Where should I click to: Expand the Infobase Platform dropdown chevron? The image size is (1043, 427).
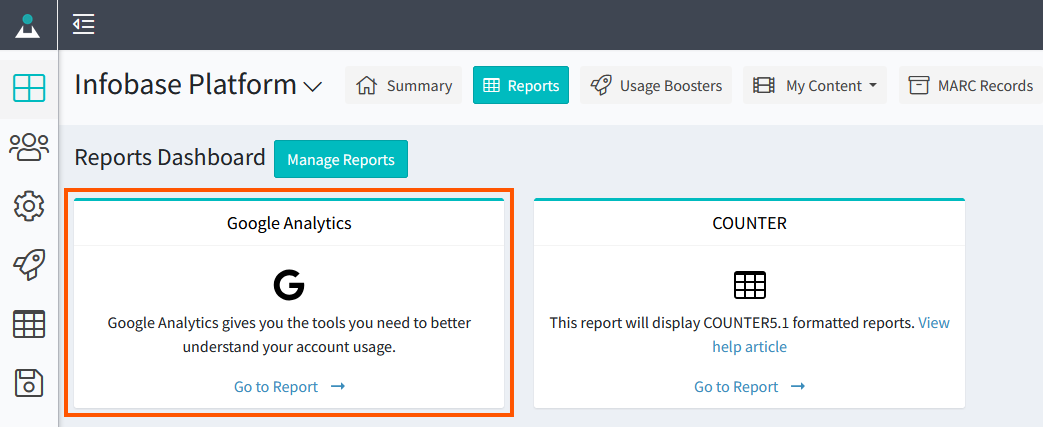[313, 86]
